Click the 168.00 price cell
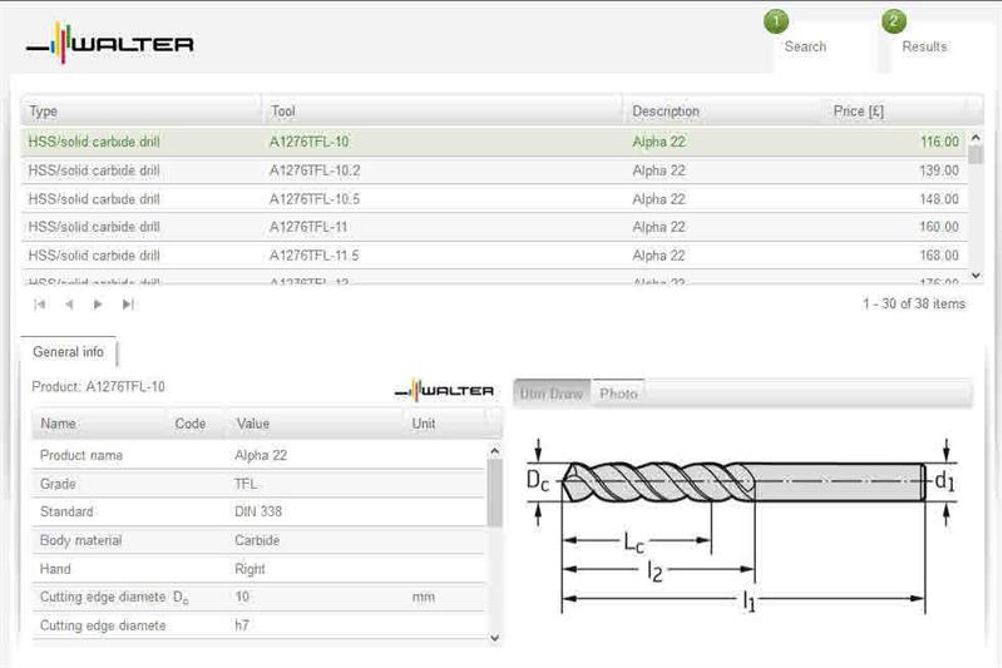 coord(939,255)
